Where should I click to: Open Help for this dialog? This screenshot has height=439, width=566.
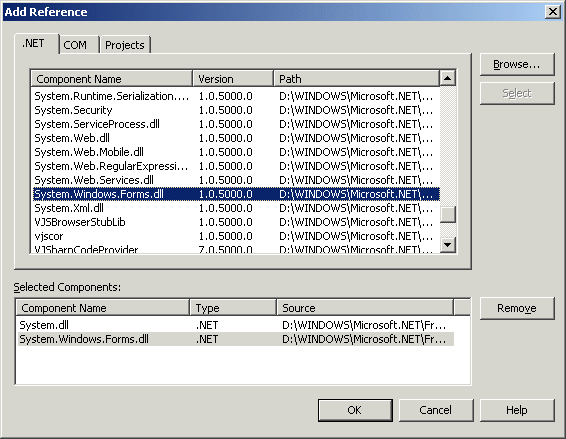517,410
